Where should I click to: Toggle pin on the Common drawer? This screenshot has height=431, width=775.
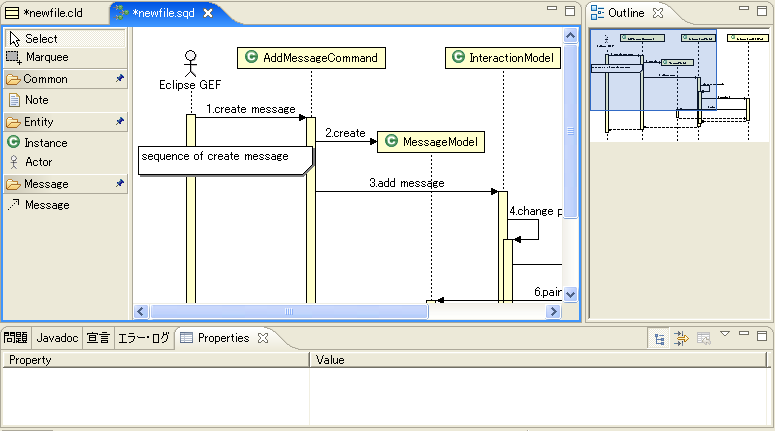pyautogui.click(x=120, y=78)
